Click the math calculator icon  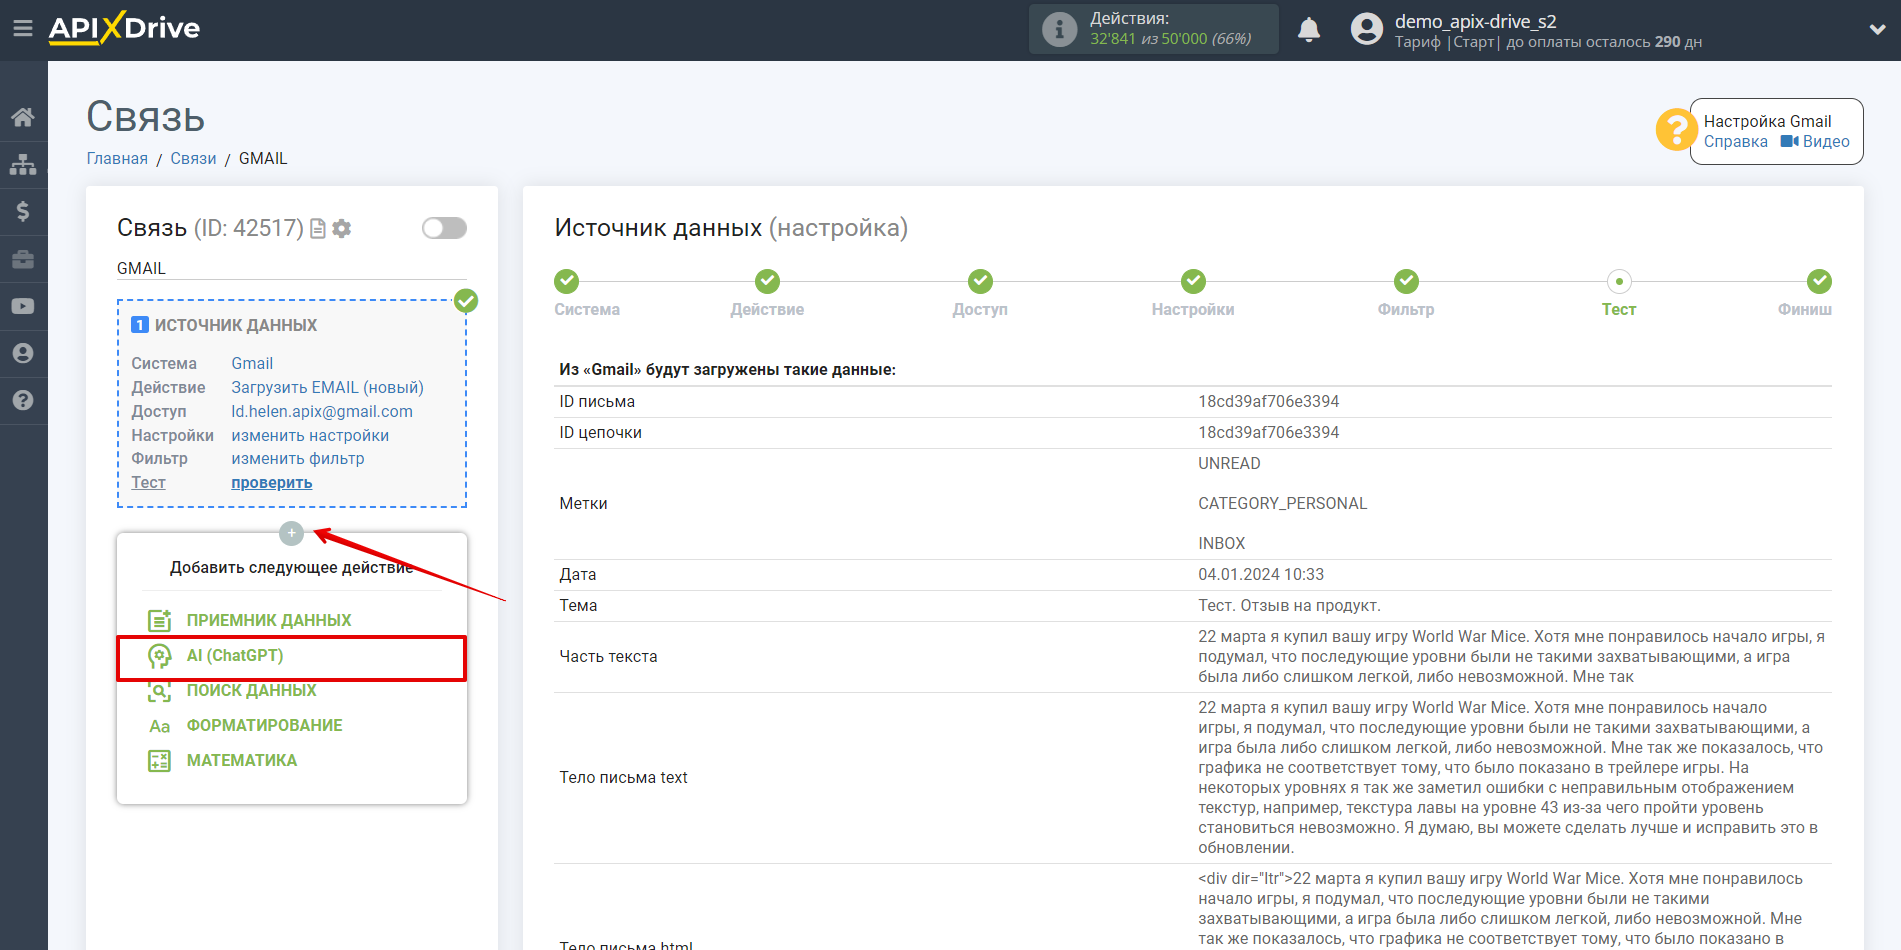(x=159, y=761)
